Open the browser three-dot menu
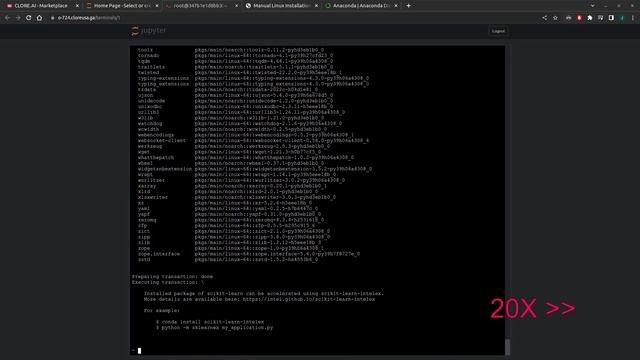This screenshot has width=640, height=360. (x=633, y=18)
